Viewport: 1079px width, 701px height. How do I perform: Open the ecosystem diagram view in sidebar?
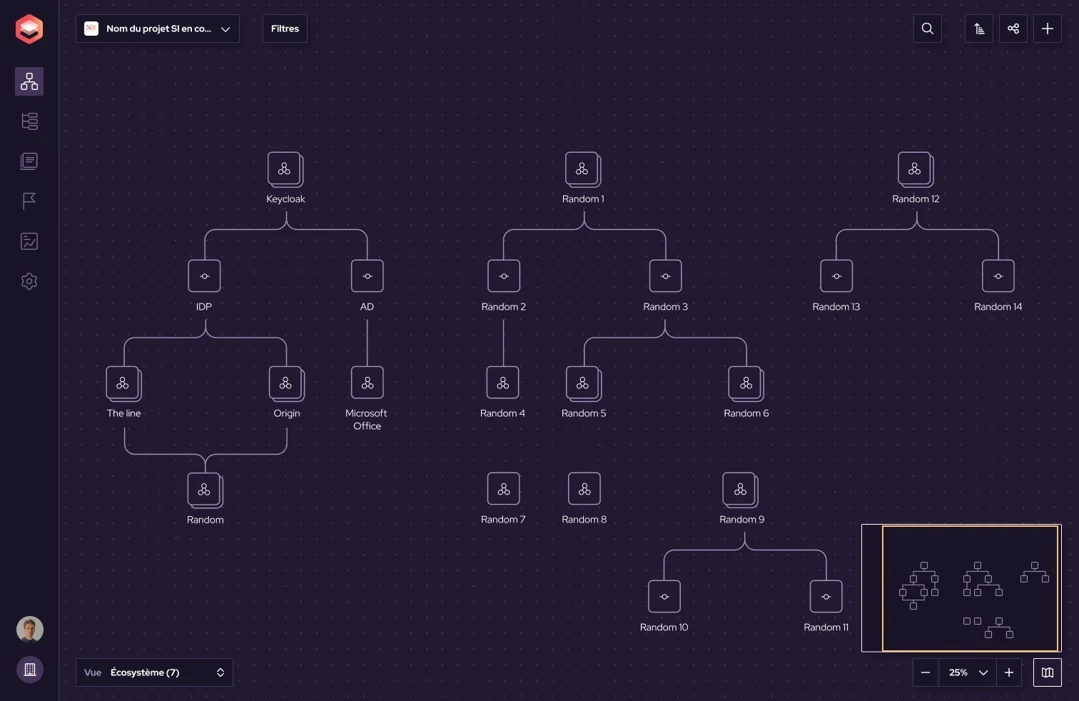point(29,81)
